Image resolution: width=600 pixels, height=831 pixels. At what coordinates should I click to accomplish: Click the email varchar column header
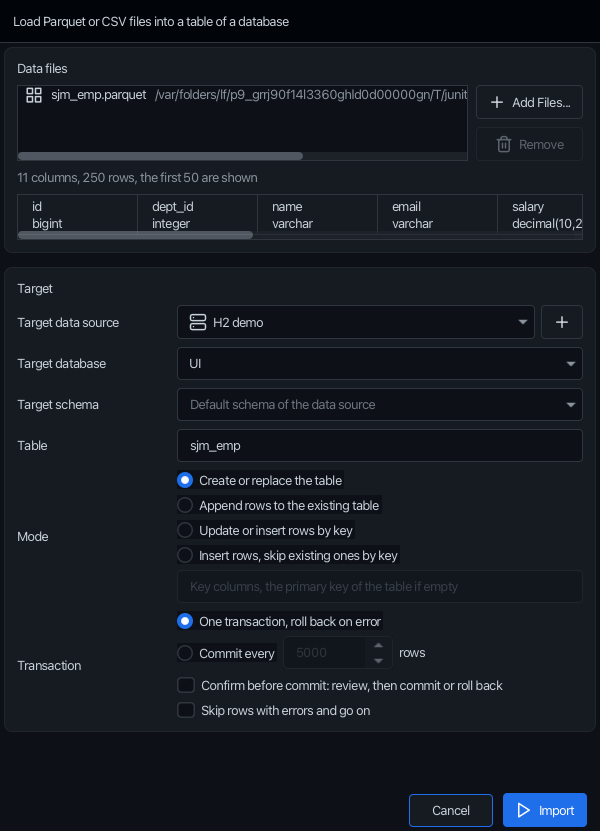437,215
